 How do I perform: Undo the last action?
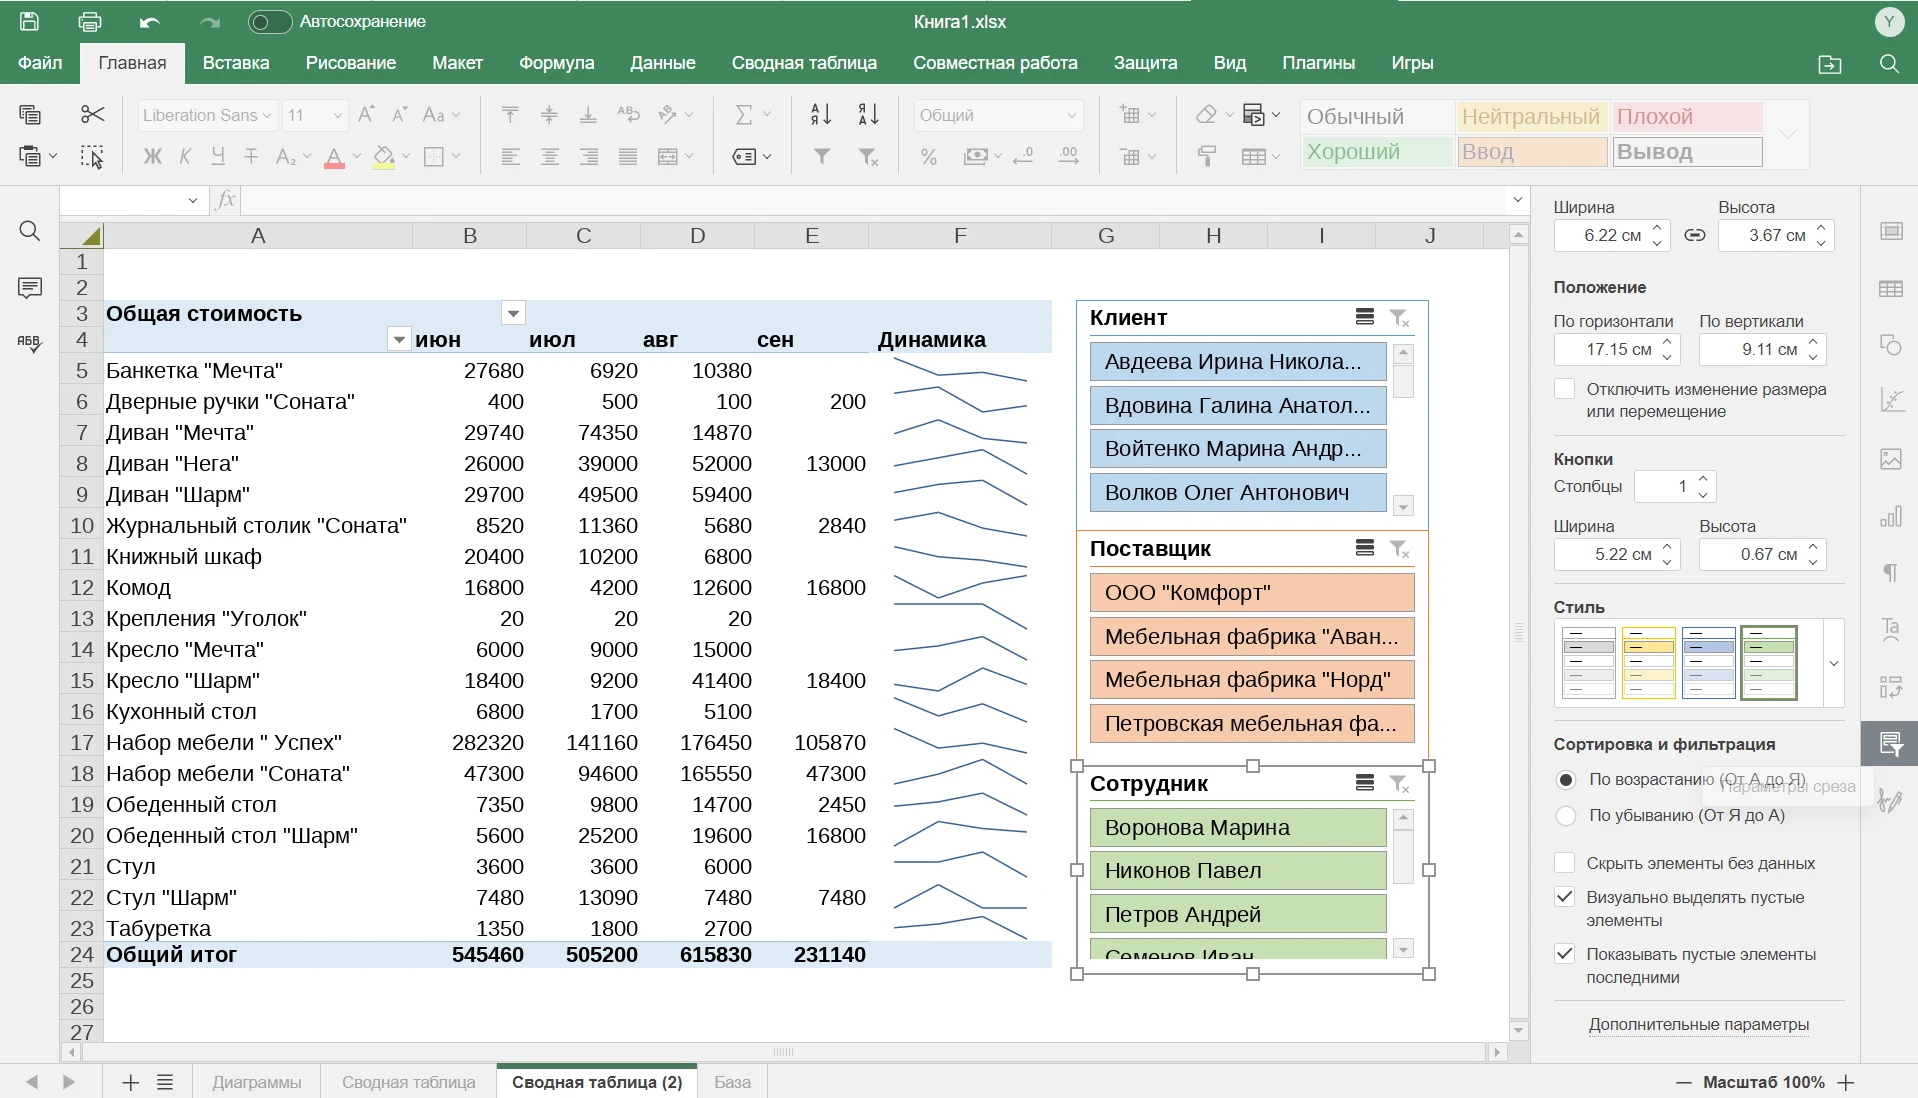tap(150, 21)
